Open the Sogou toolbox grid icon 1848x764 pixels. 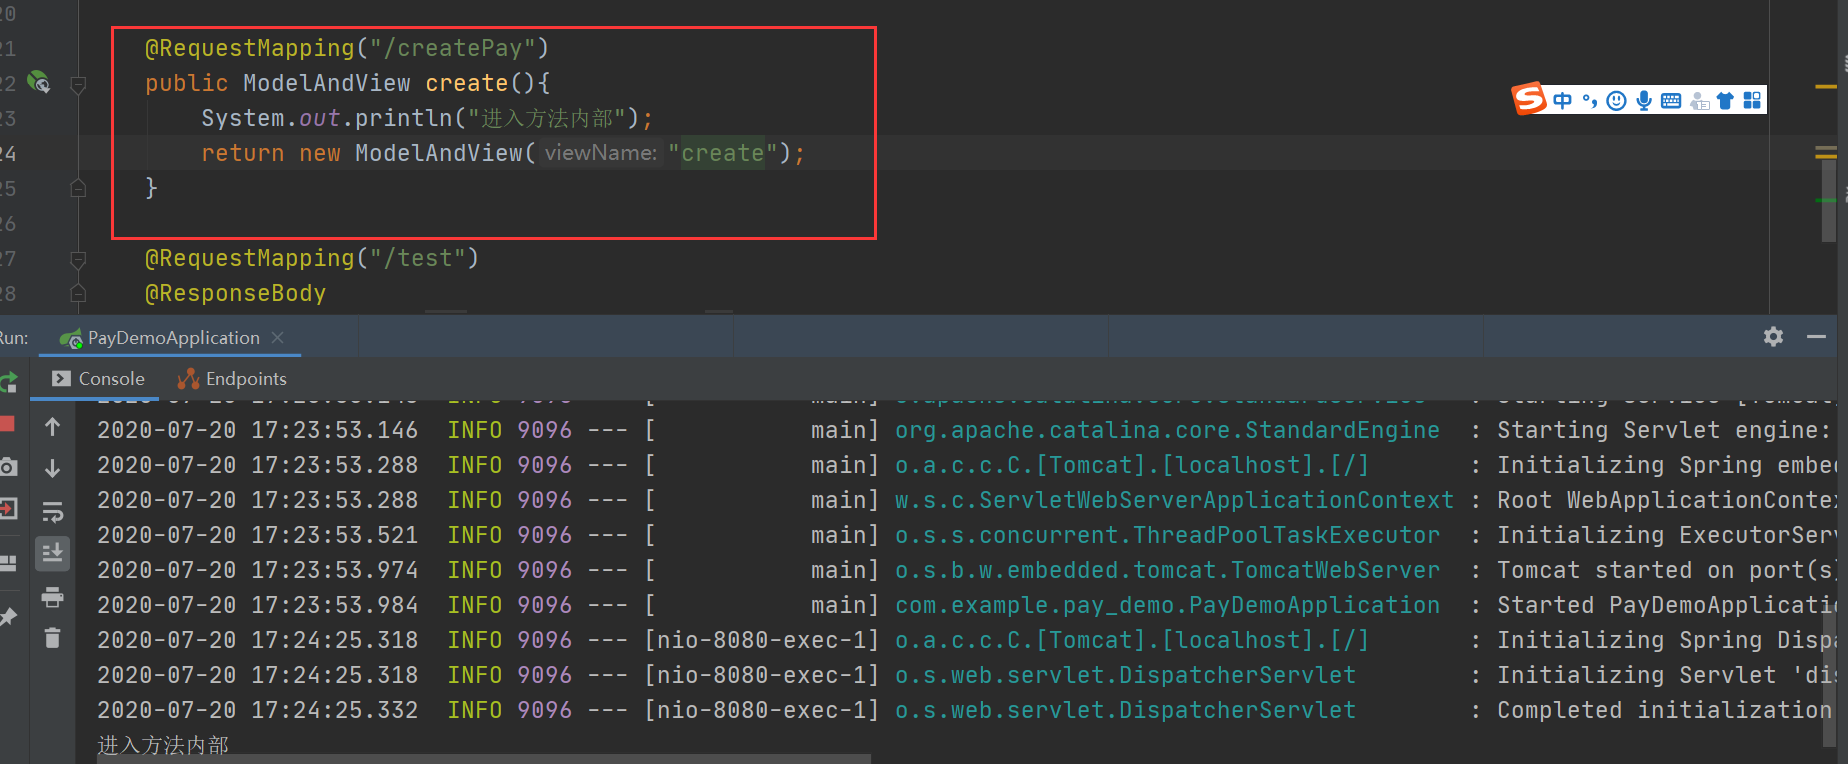1752,100
